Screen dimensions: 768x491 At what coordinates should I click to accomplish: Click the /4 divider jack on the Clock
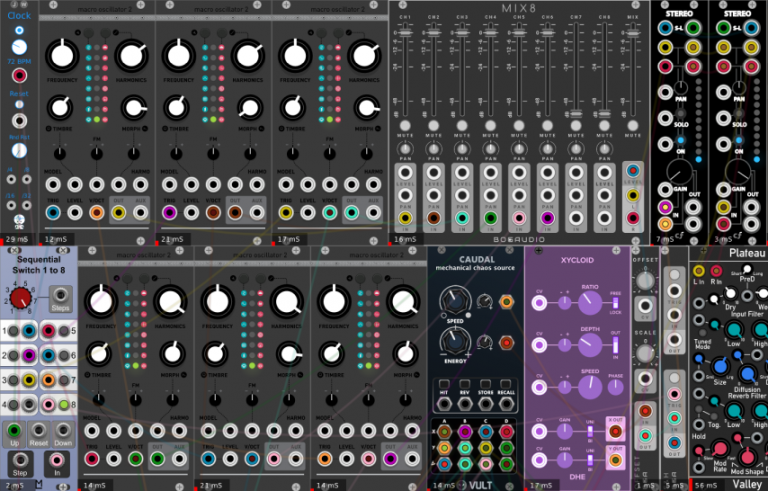click(11, 179)
